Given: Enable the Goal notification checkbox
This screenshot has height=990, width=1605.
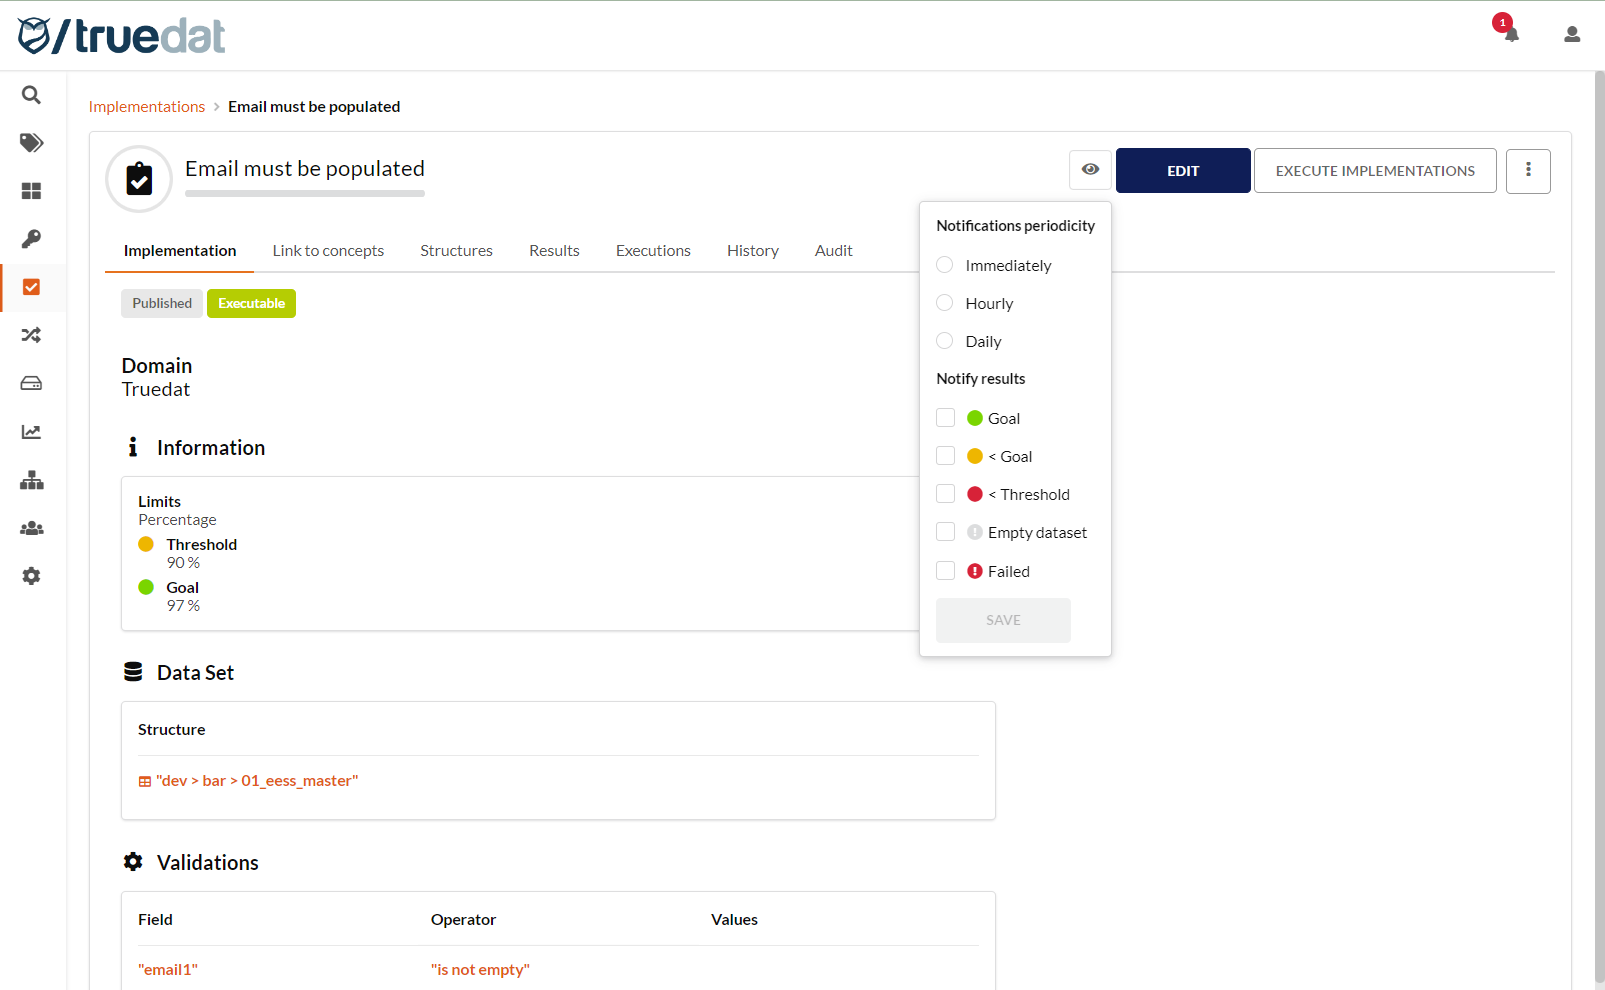Looking at the screenshot, I should [x=944, y=417].
